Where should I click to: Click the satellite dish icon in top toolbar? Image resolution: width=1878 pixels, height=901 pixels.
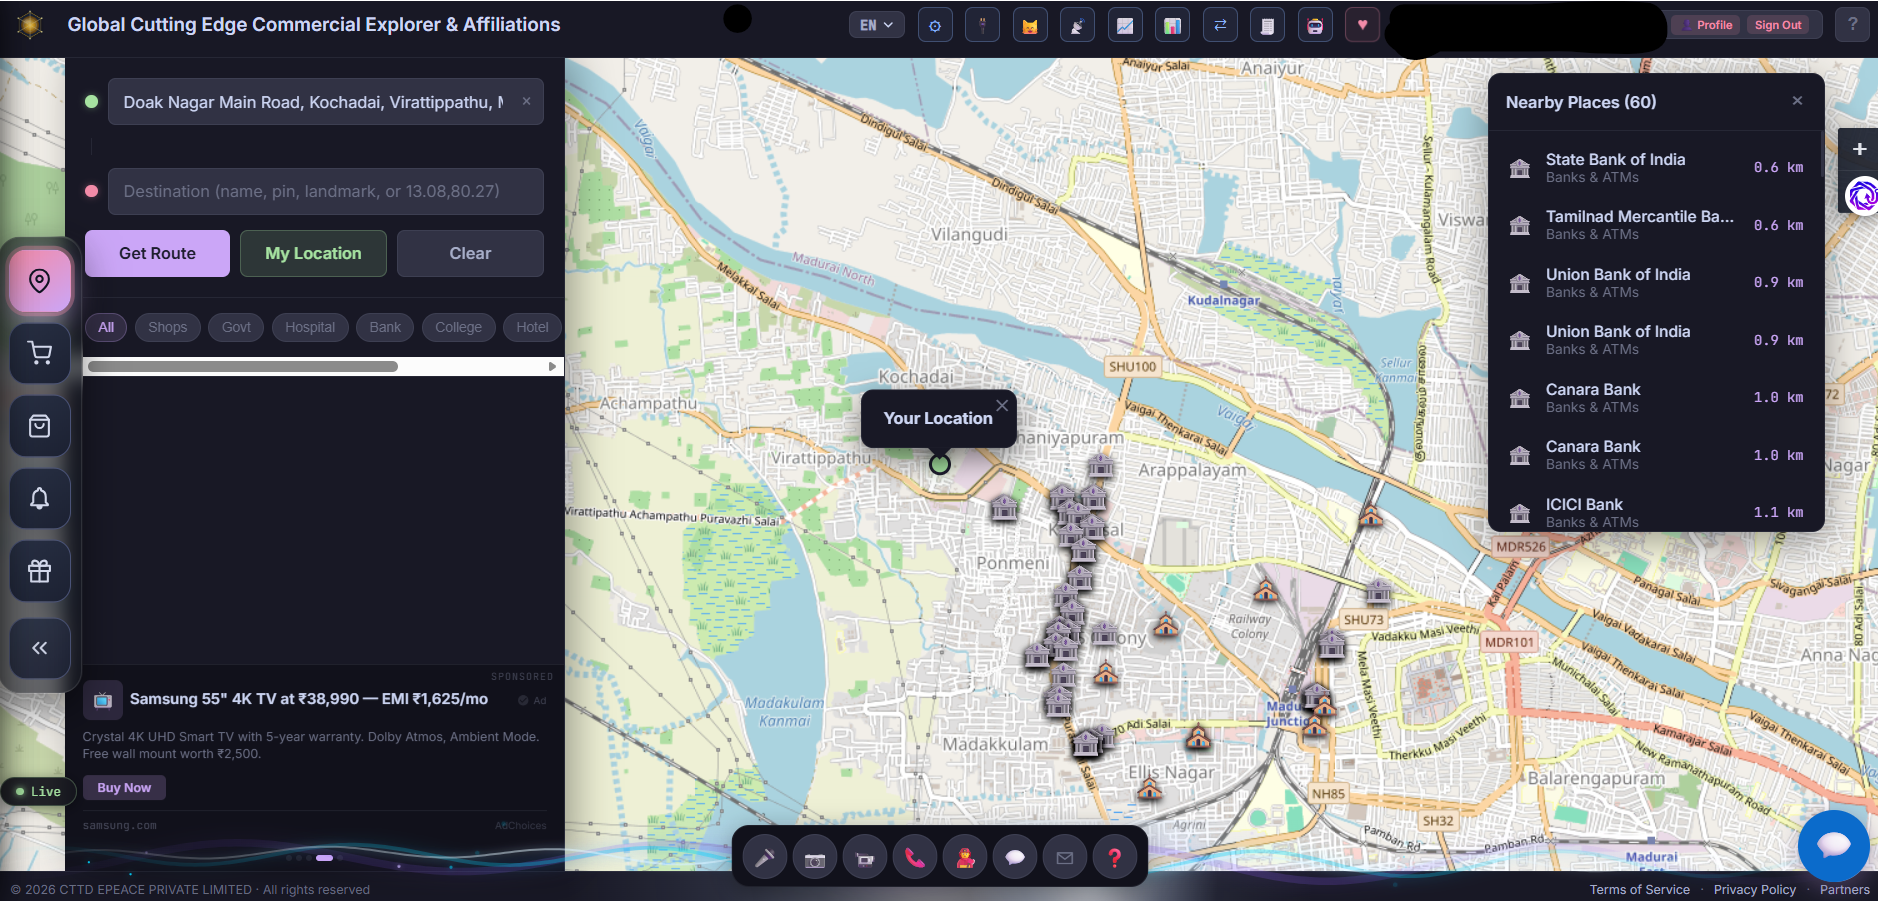pos(1077,26)
